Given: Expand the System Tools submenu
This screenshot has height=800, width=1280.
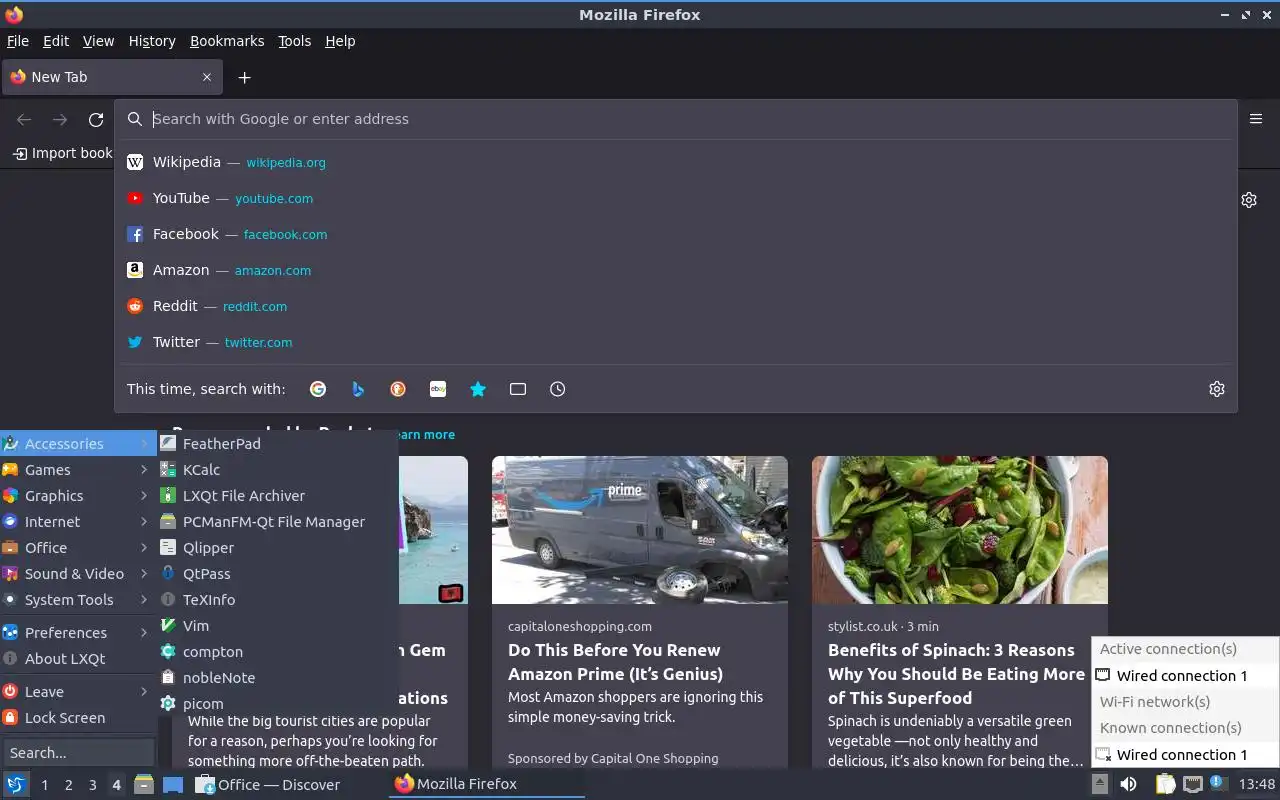Looking at the screenshot, I should (78, 599).
